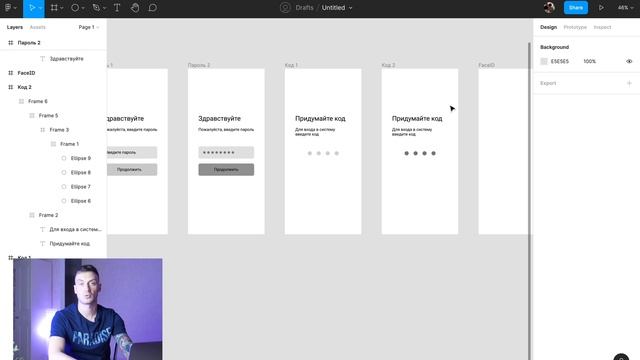Screen dimensions: 640x360
Task: Click the Здравствуйте heading in Пароль 2 frame
Action: [x=220, y=119]
